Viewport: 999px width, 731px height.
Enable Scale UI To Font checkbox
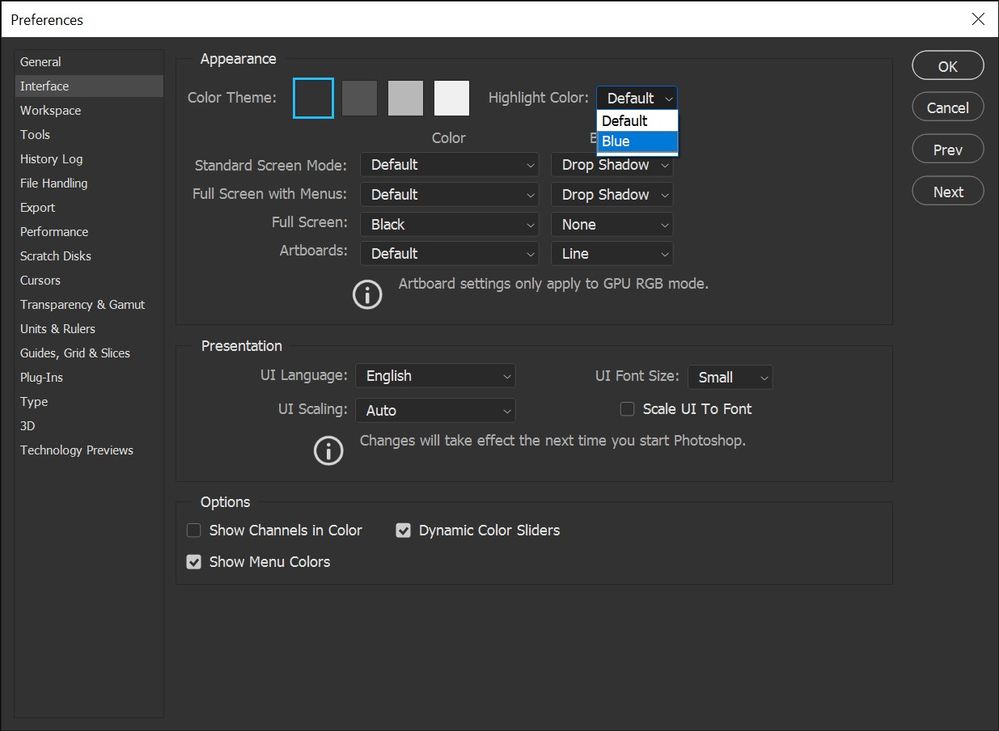tap(628, 409)
